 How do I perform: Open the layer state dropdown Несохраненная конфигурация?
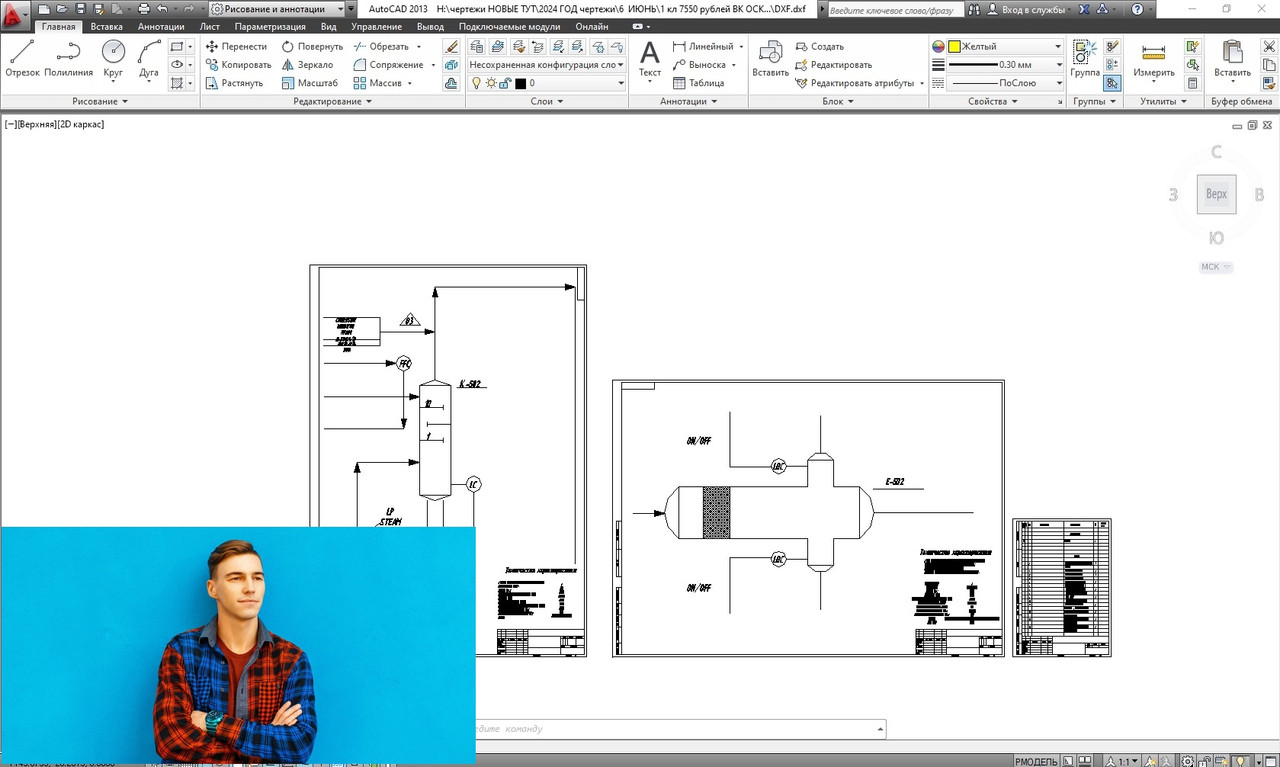[x=546, y=65]
